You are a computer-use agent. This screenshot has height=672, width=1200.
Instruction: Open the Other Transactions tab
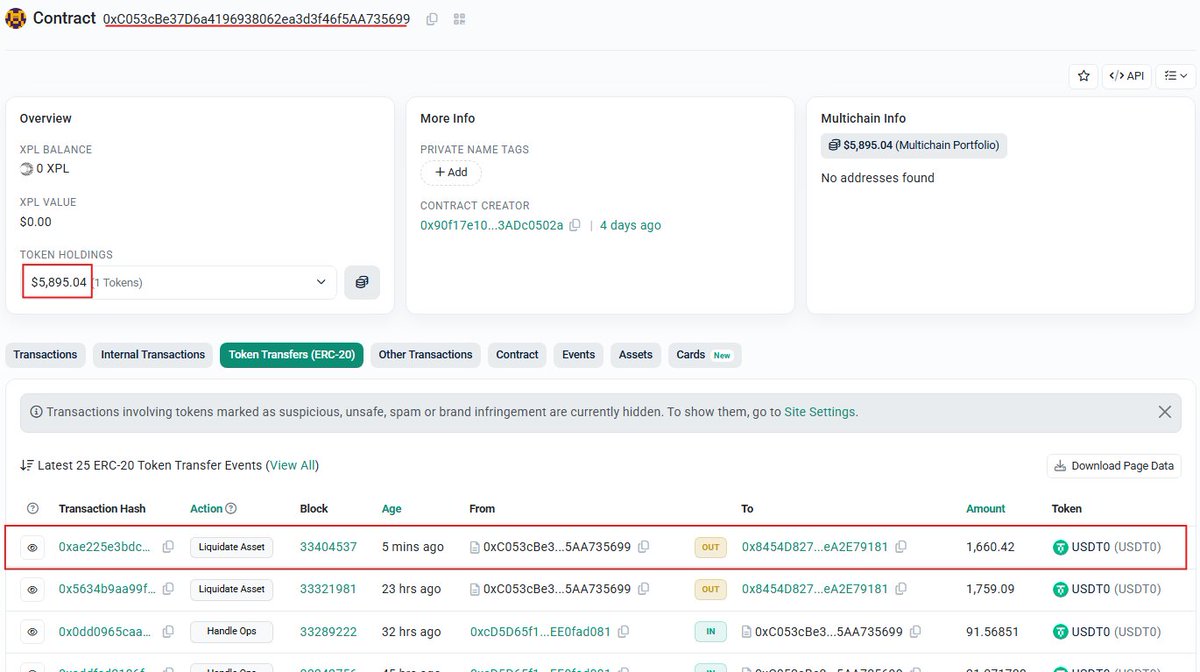pyautogui.click(x=425, y=355)
